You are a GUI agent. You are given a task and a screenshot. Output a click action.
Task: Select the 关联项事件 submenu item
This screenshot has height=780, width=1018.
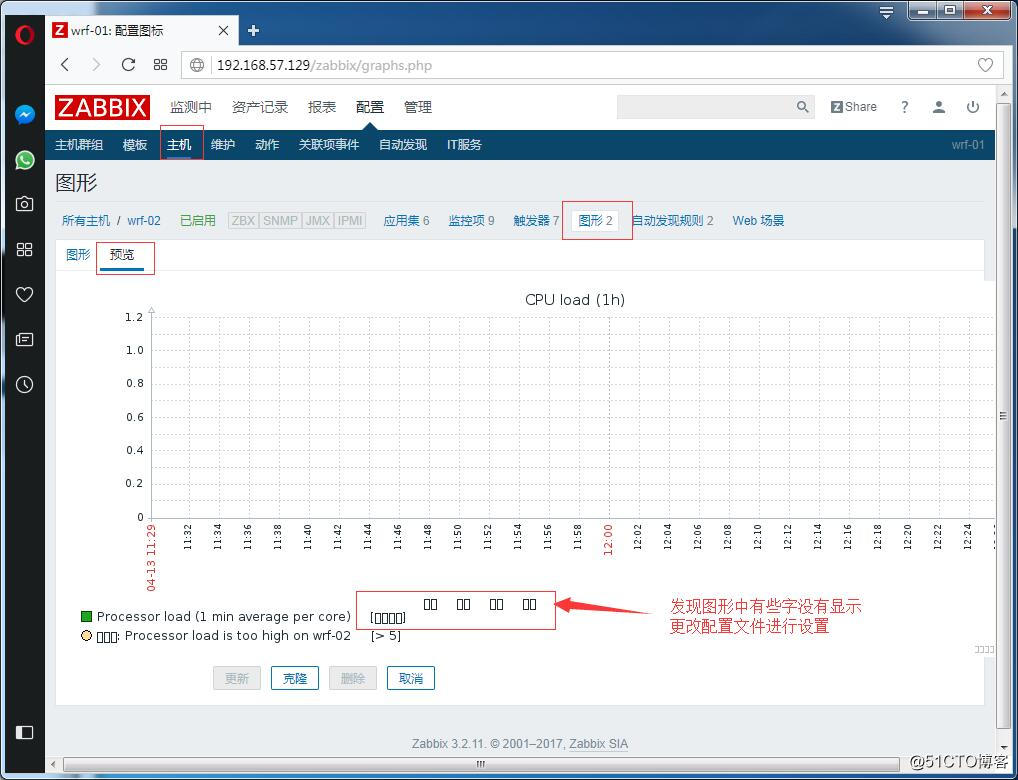click(329, 145)
